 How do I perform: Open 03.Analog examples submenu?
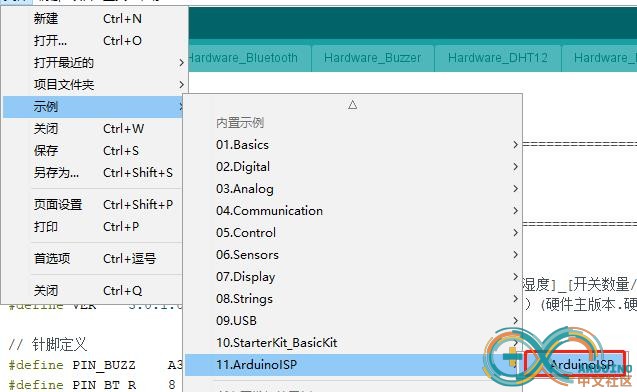click(353, 188)
